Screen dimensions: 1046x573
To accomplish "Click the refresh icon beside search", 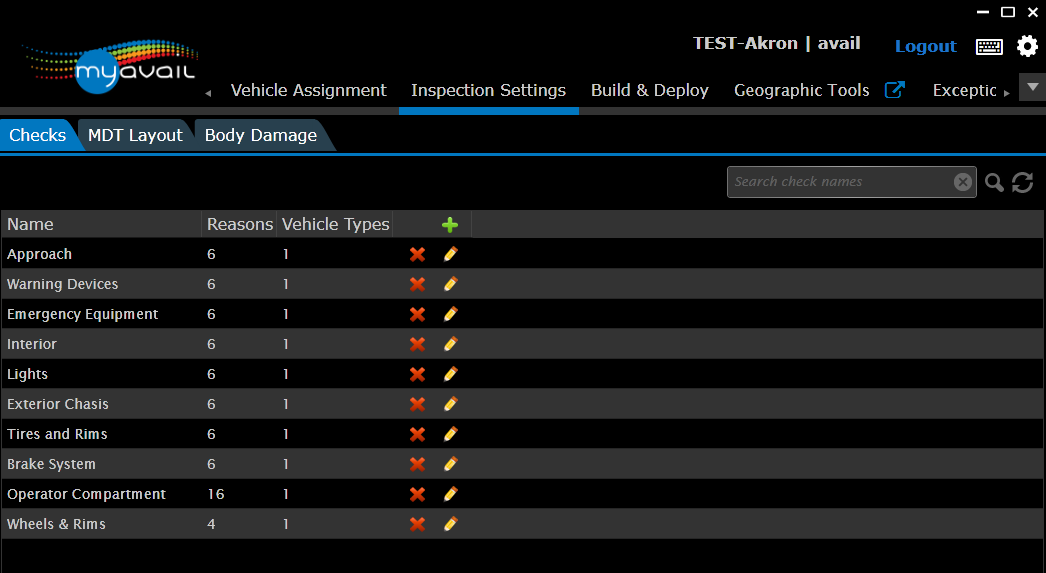I will pyautogui.click(x=1022, y=182).
